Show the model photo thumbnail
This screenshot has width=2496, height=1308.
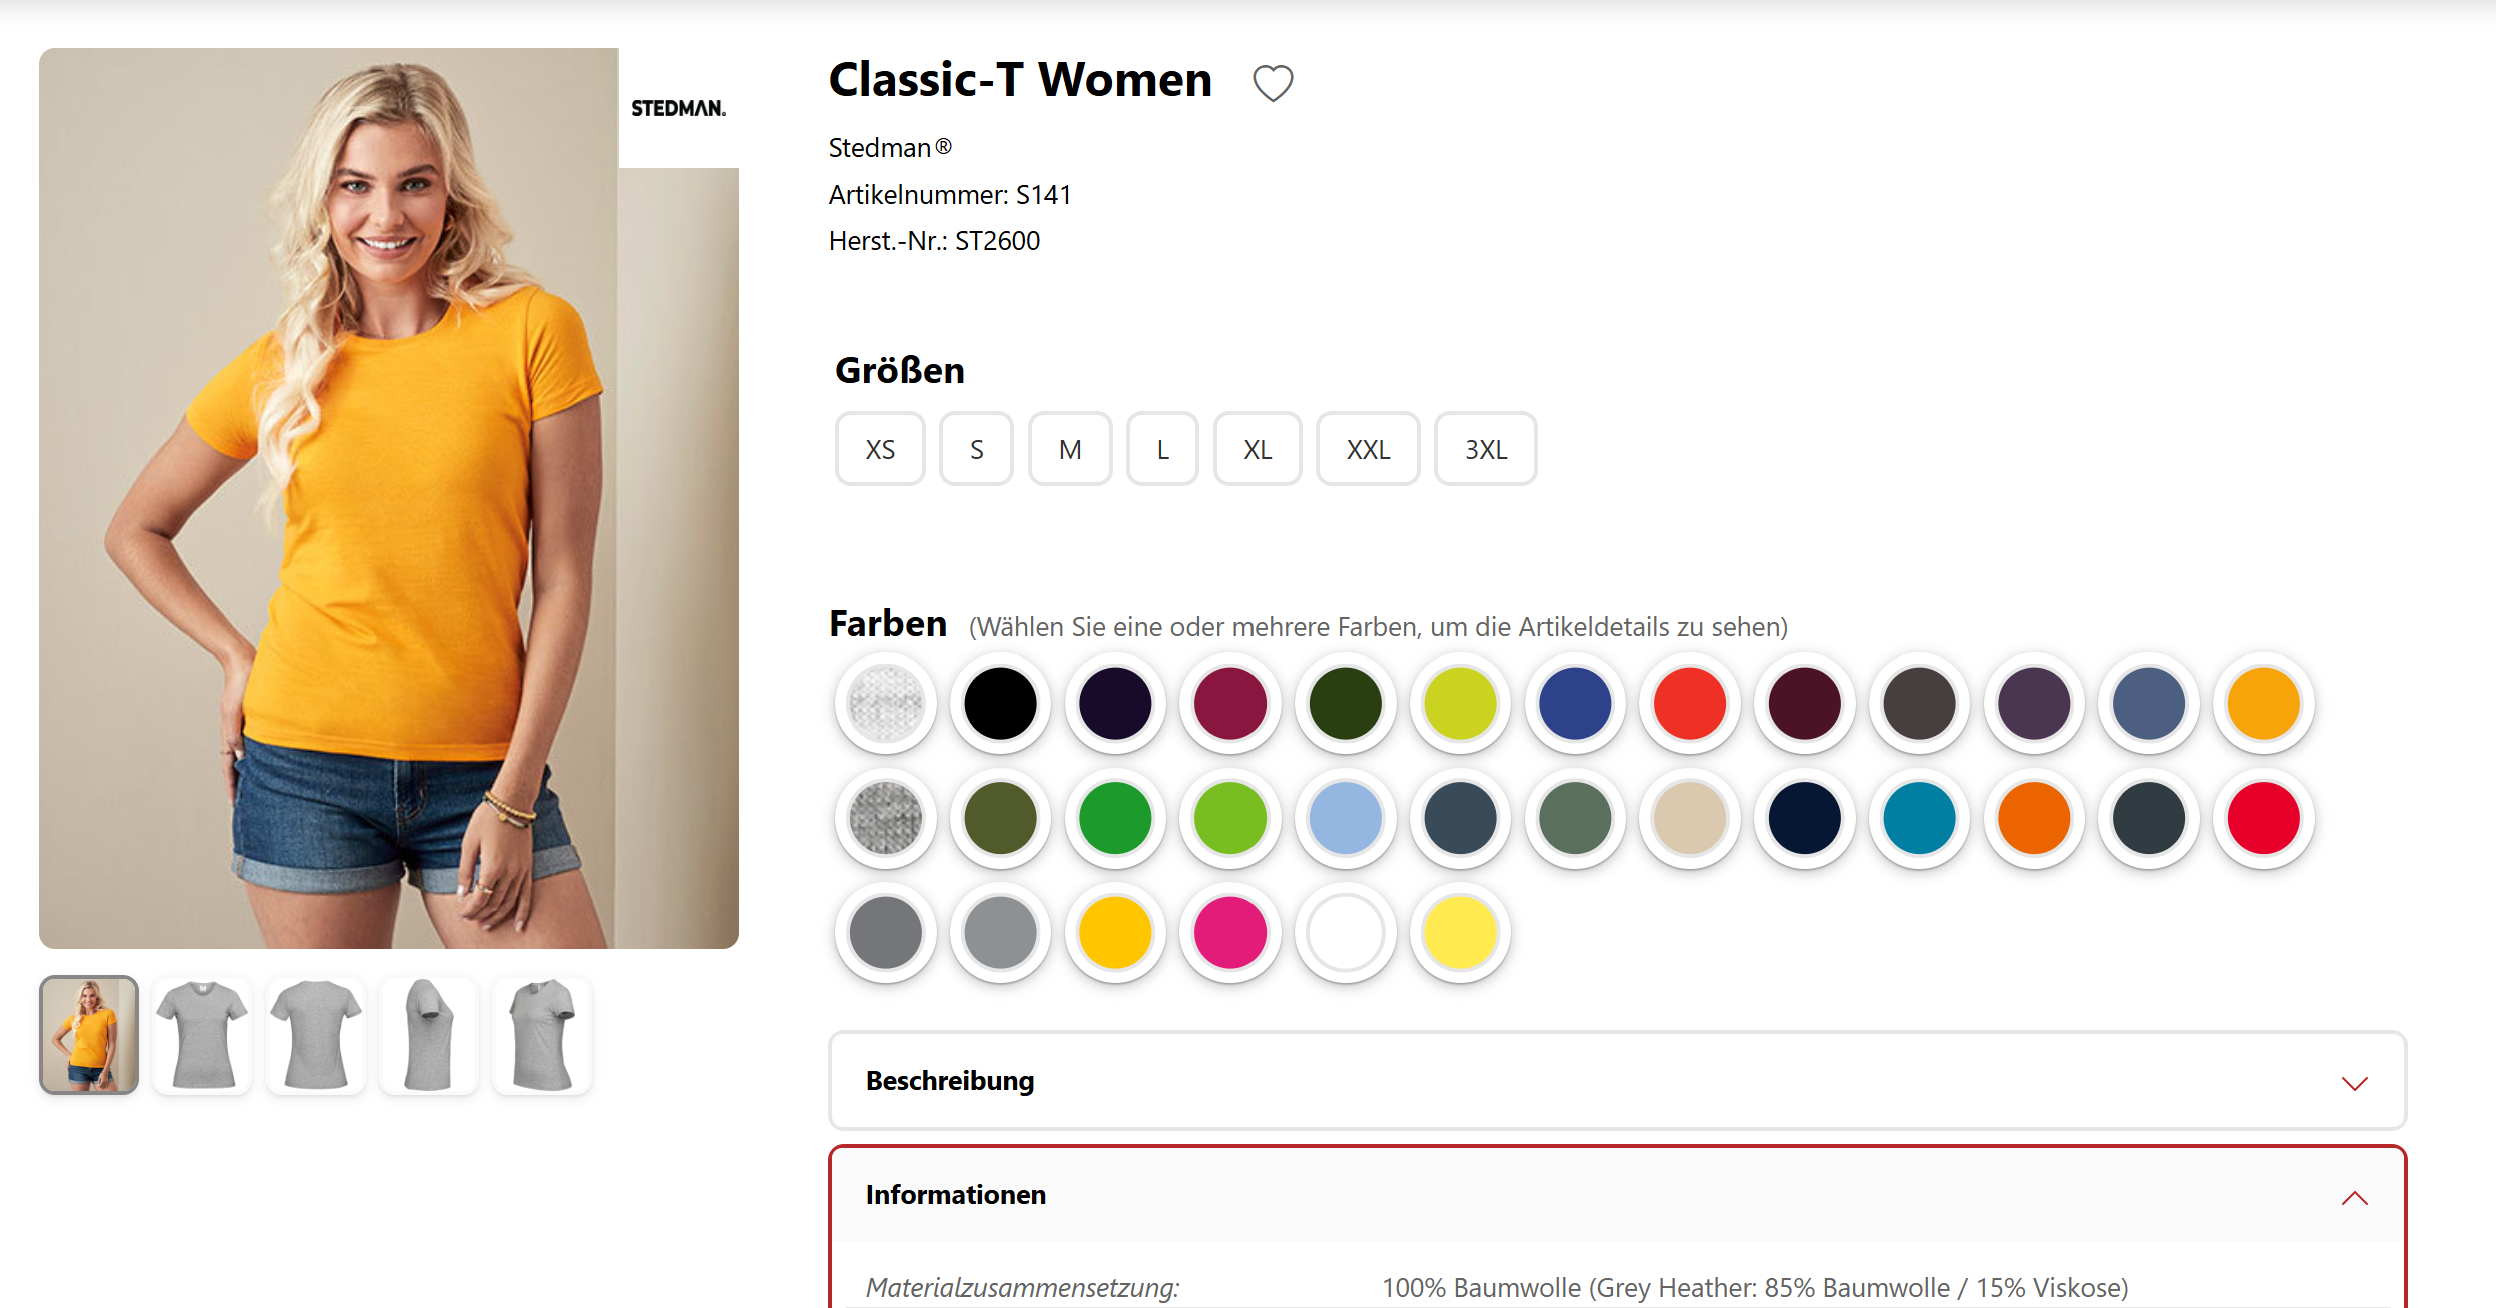point(89,1035)
